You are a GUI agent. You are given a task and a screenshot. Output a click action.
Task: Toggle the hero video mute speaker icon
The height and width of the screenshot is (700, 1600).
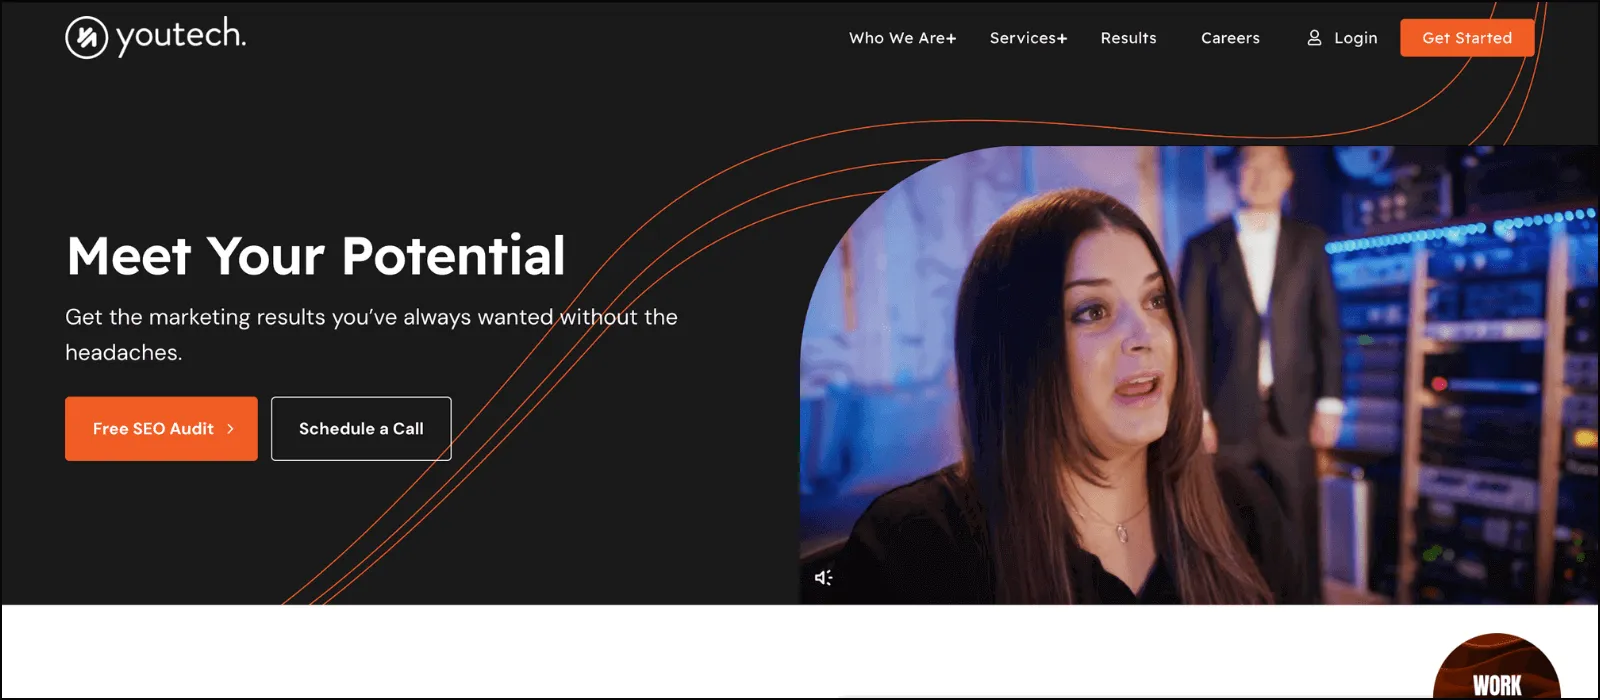click(824, 577)
